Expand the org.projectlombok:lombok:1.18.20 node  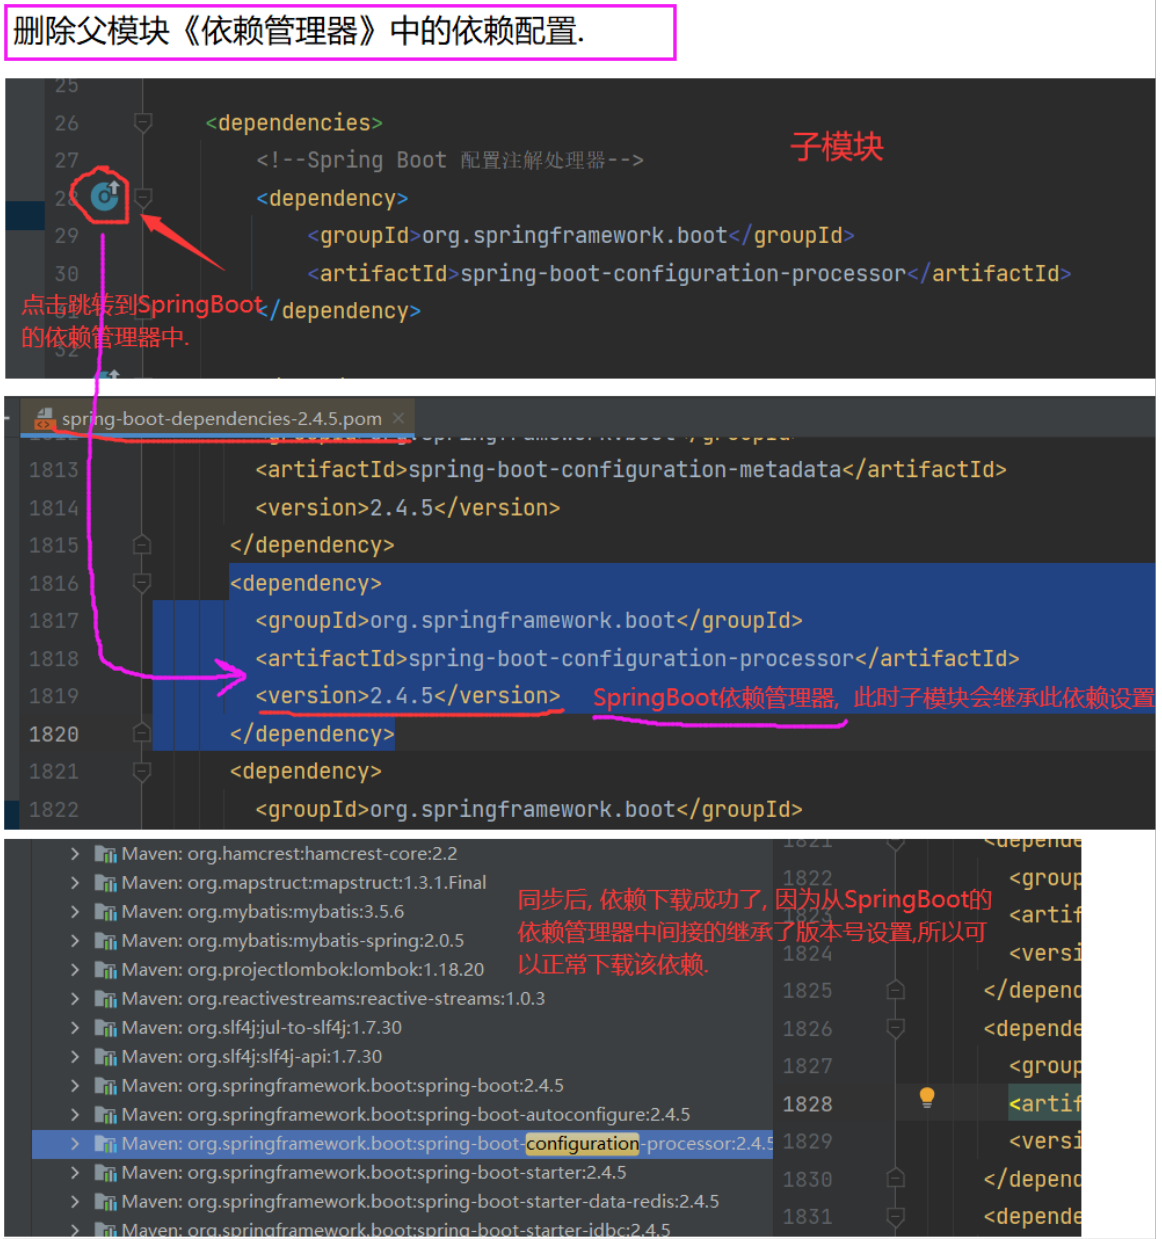click(x=75, y=970)
